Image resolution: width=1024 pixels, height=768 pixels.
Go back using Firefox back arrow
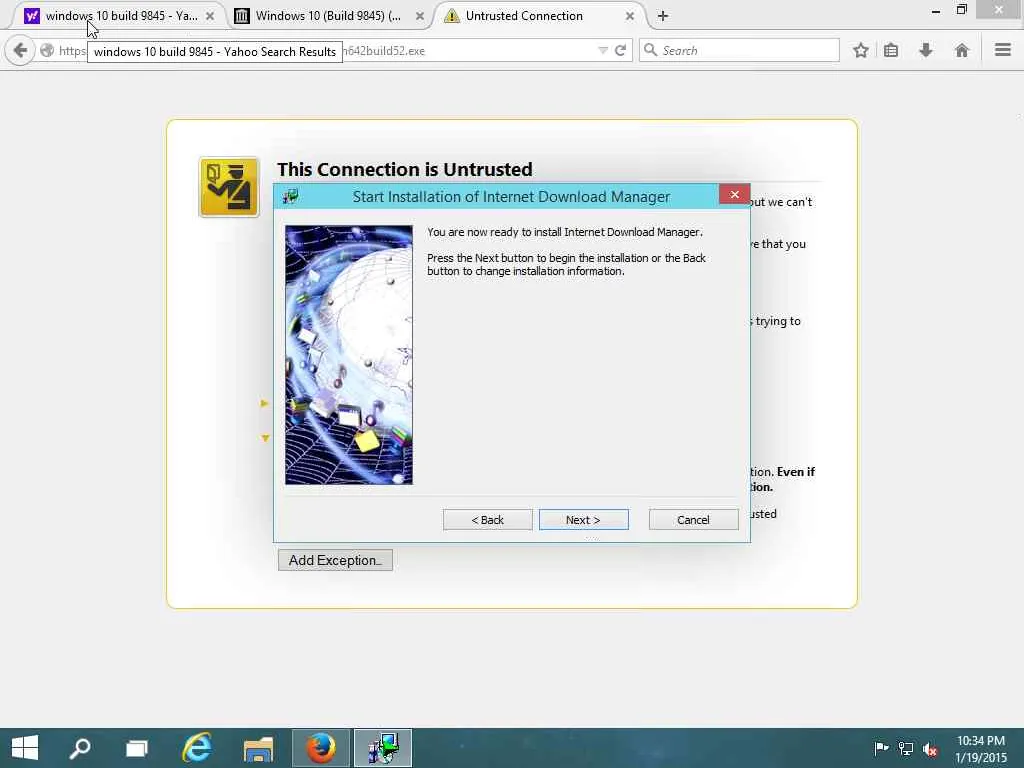pyautogui.click(x=20, y=50)
